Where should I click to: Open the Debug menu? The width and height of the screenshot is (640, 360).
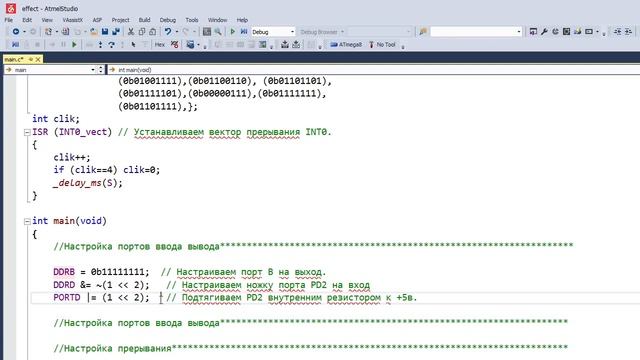pos(167,20)
